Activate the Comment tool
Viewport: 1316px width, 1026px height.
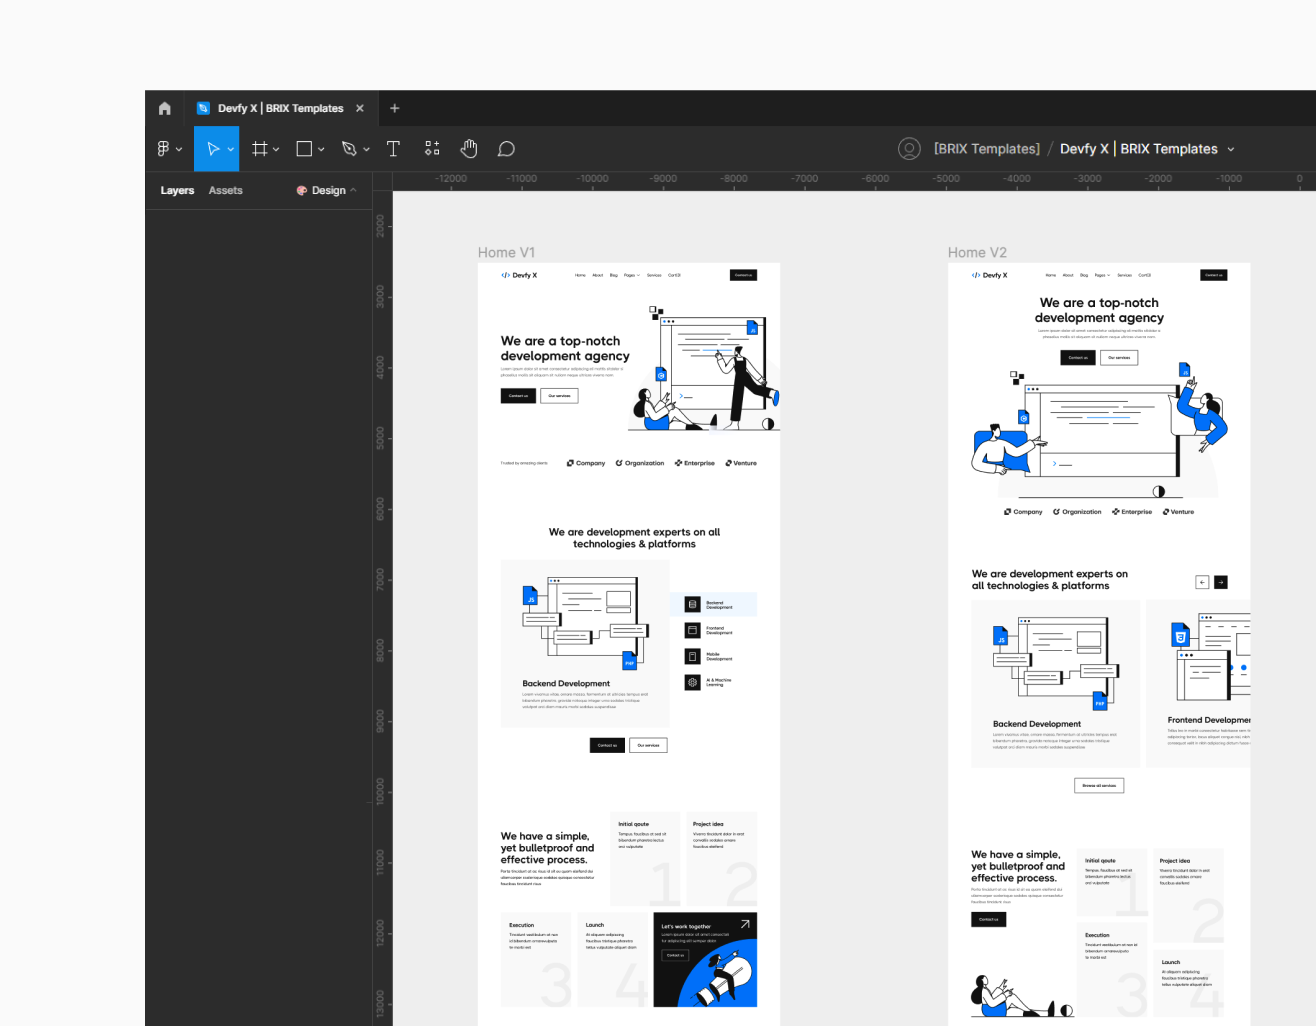click(x=506, y=148)
